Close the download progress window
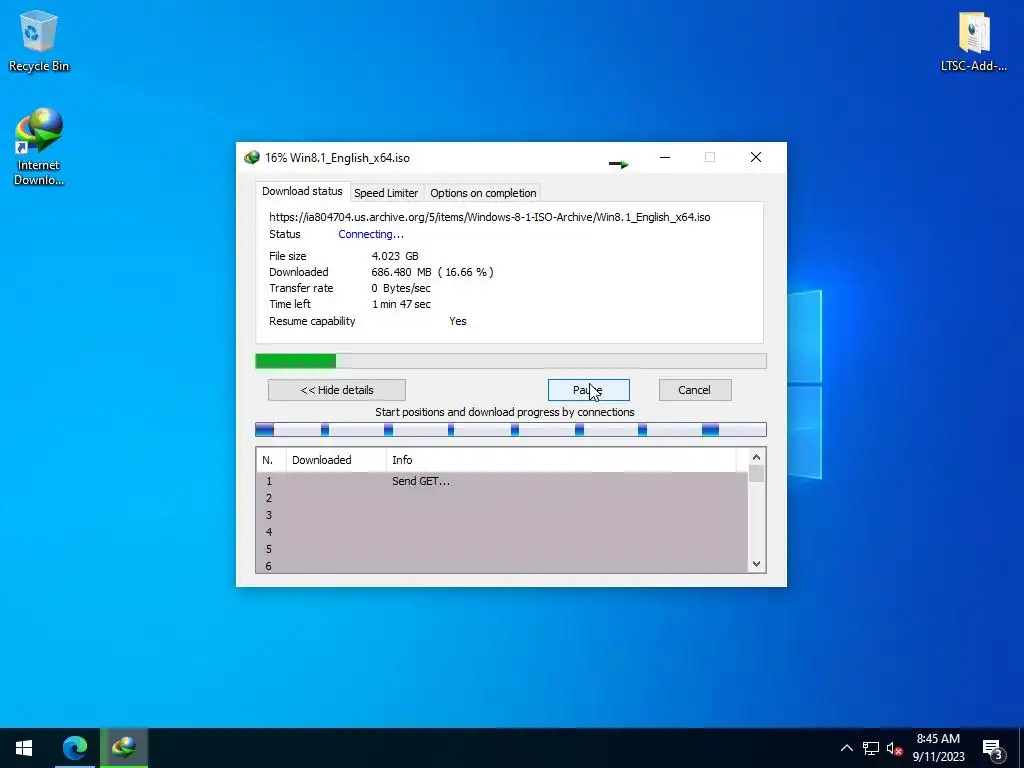The image size is (1024, 768). pyautogui.click(x=756, y=157)
